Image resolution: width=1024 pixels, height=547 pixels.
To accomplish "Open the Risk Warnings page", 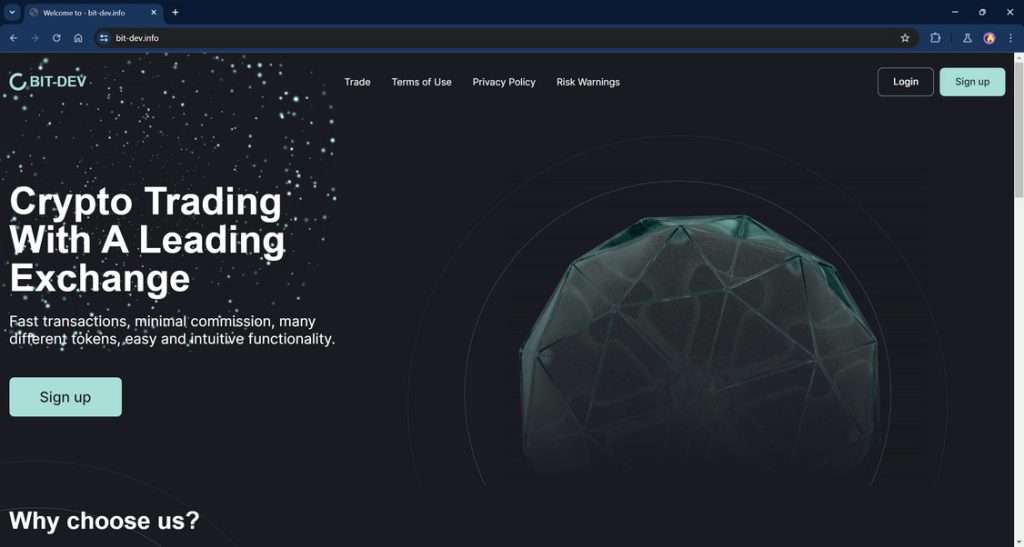I will pos(588,82).
